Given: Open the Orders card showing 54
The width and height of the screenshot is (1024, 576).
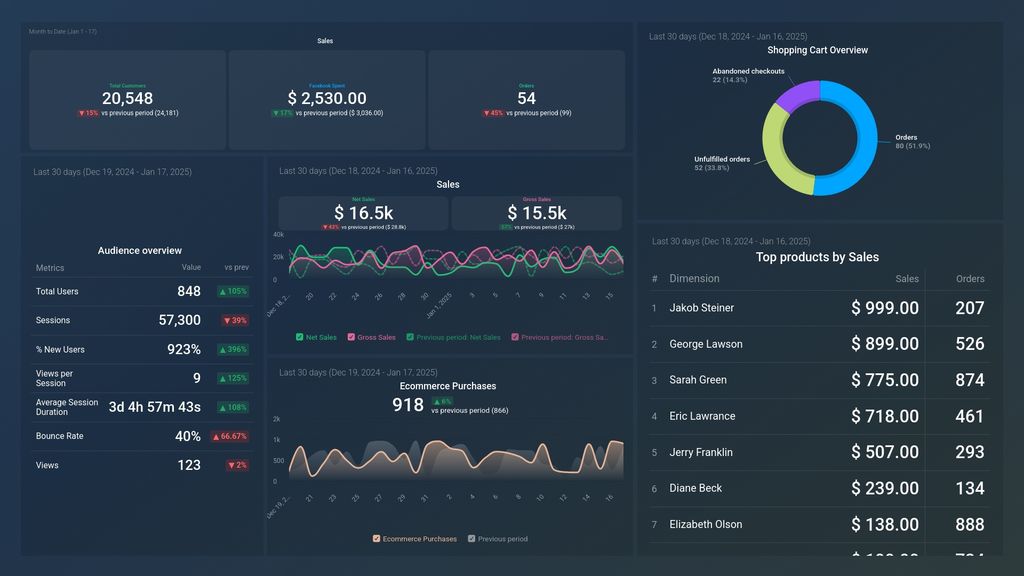Looking at the screenshot, I should coord(526,100).
